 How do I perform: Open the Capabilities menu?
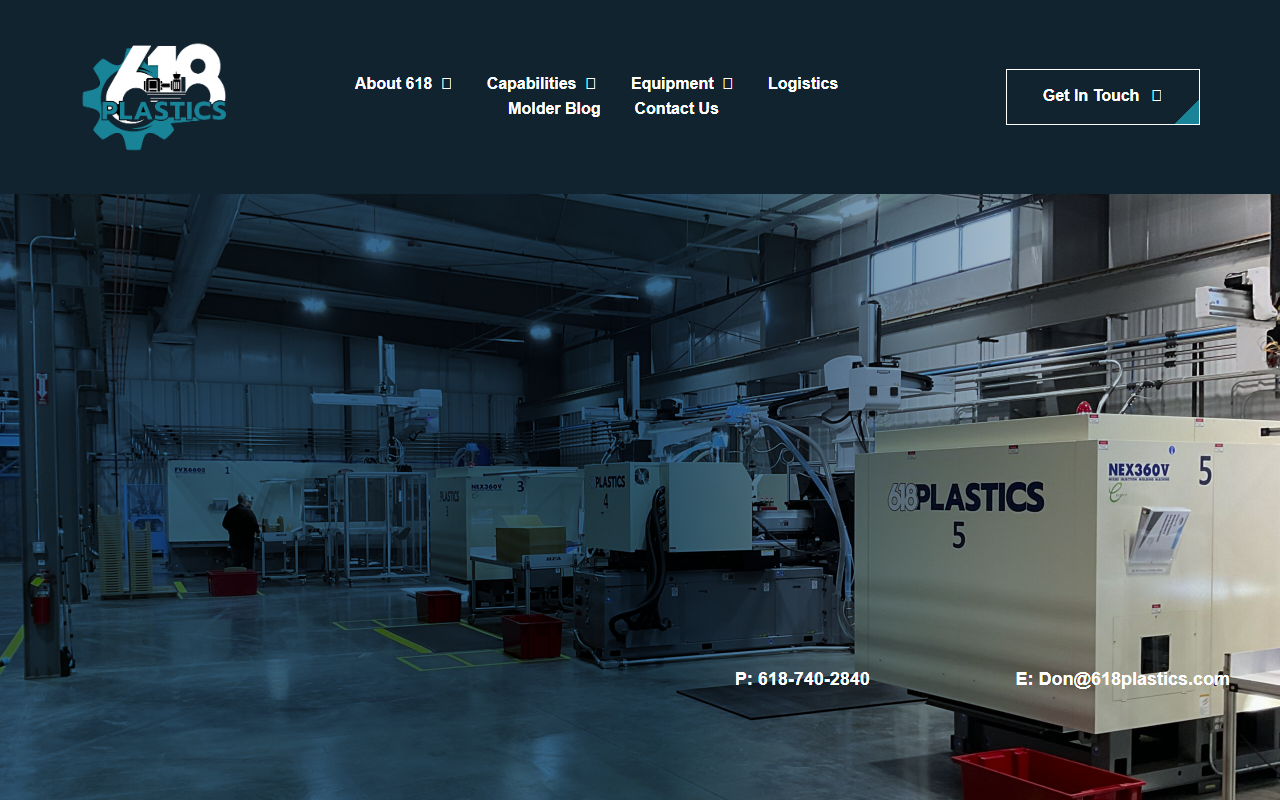pos(531,83)
